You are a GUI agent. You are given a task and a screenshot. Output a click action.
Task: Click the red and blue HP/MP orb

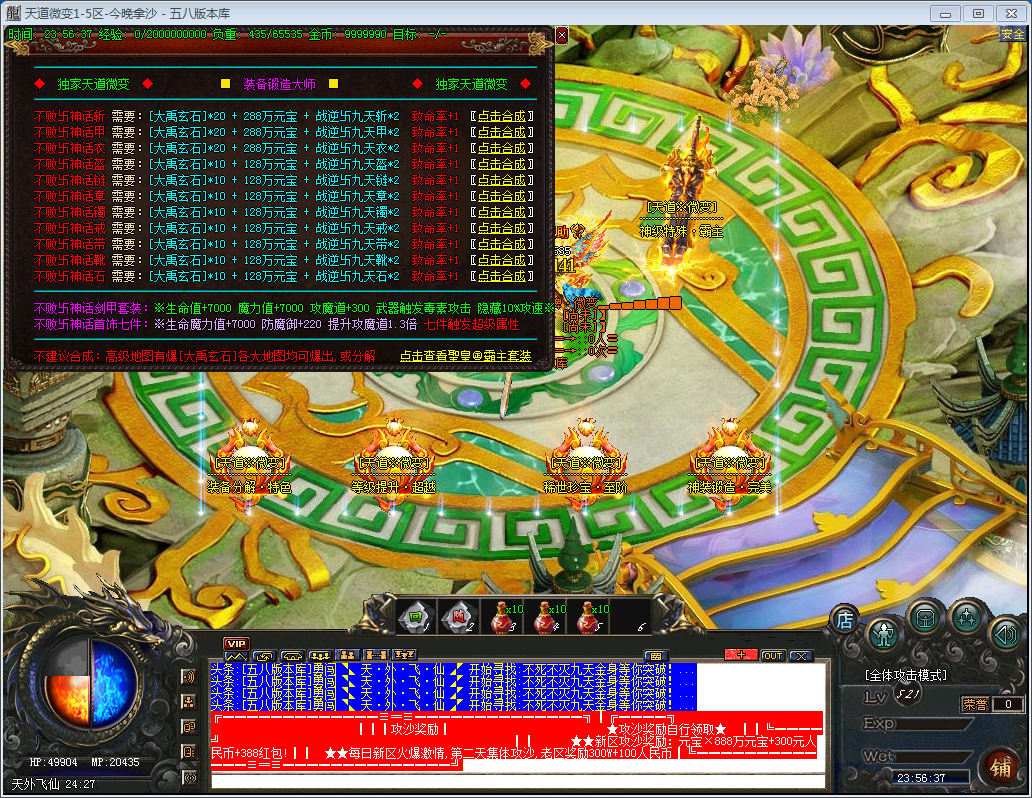point(91,683)
